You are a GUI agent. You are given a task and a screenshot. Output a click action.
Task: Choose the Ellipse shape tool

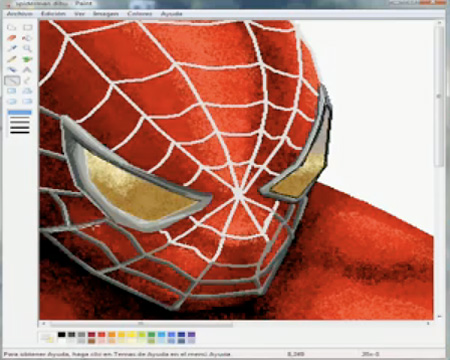12,101
